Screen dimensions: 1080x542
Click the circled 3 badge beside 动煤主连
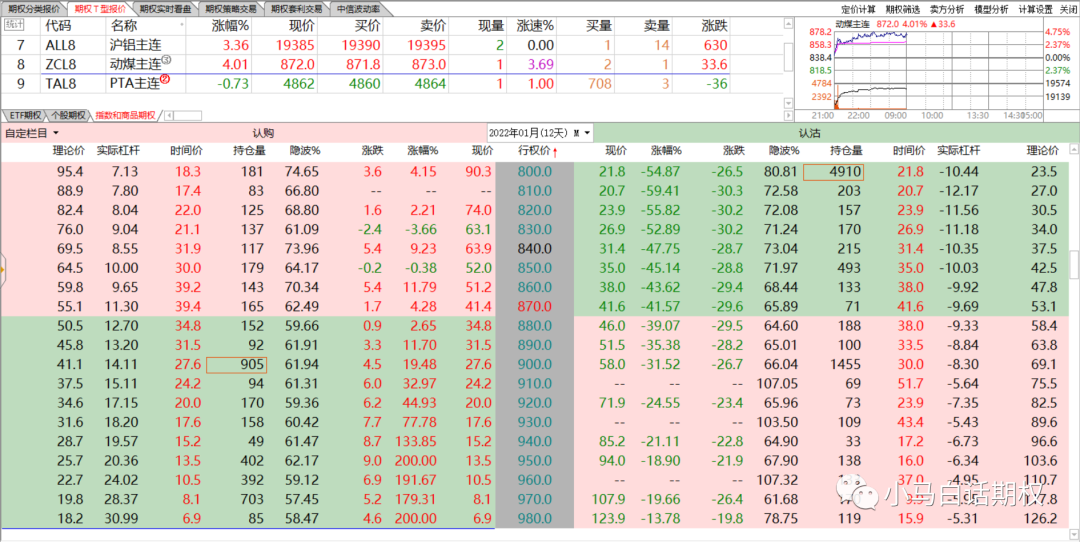click(166, 63)
